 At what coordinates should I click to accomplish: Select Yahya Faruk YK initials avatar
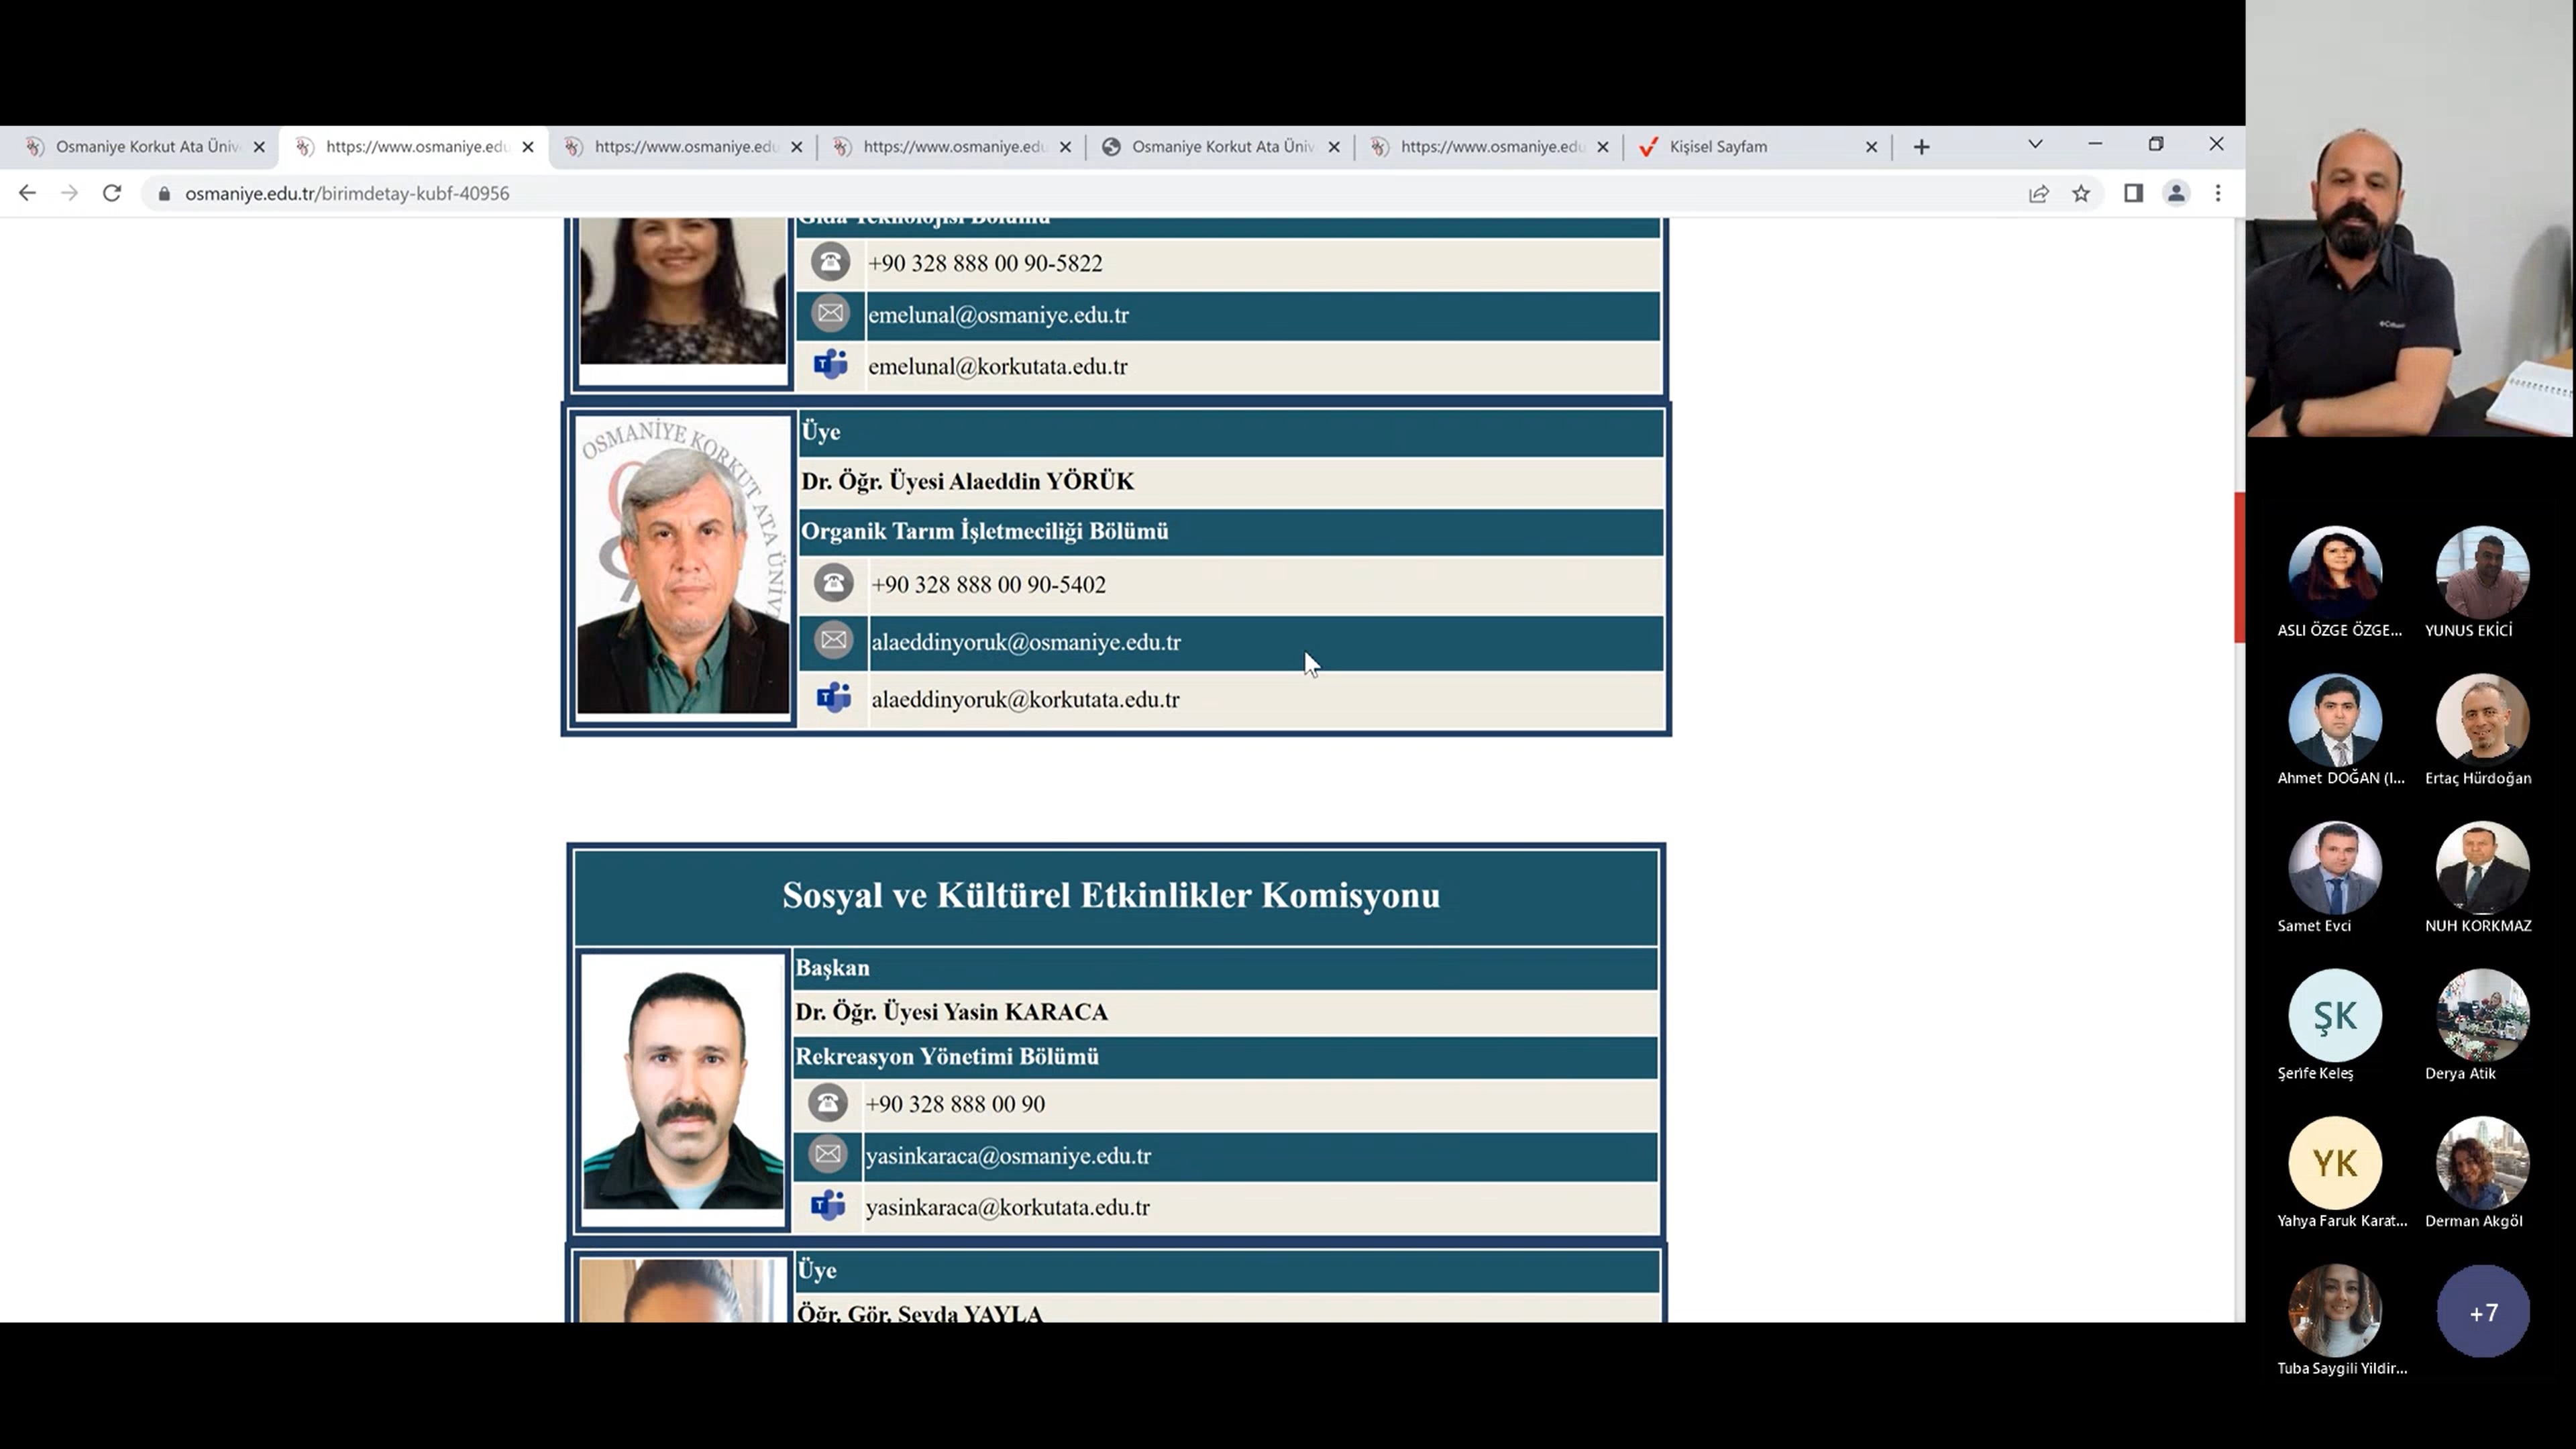[x=2335, y=1162]
